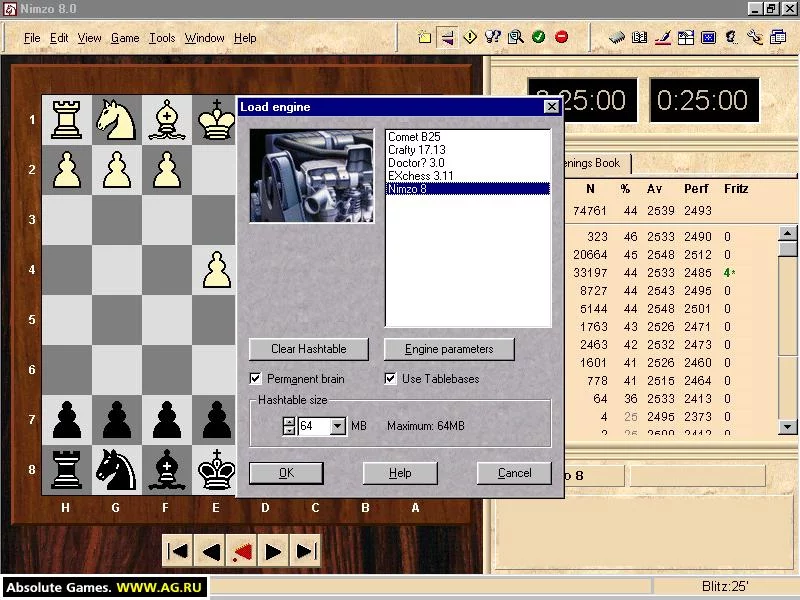The height and width of the screenshot is (600, 800).
Task: Toggle the Use Tablebases checkbox
Action: [x=390, y=379]
